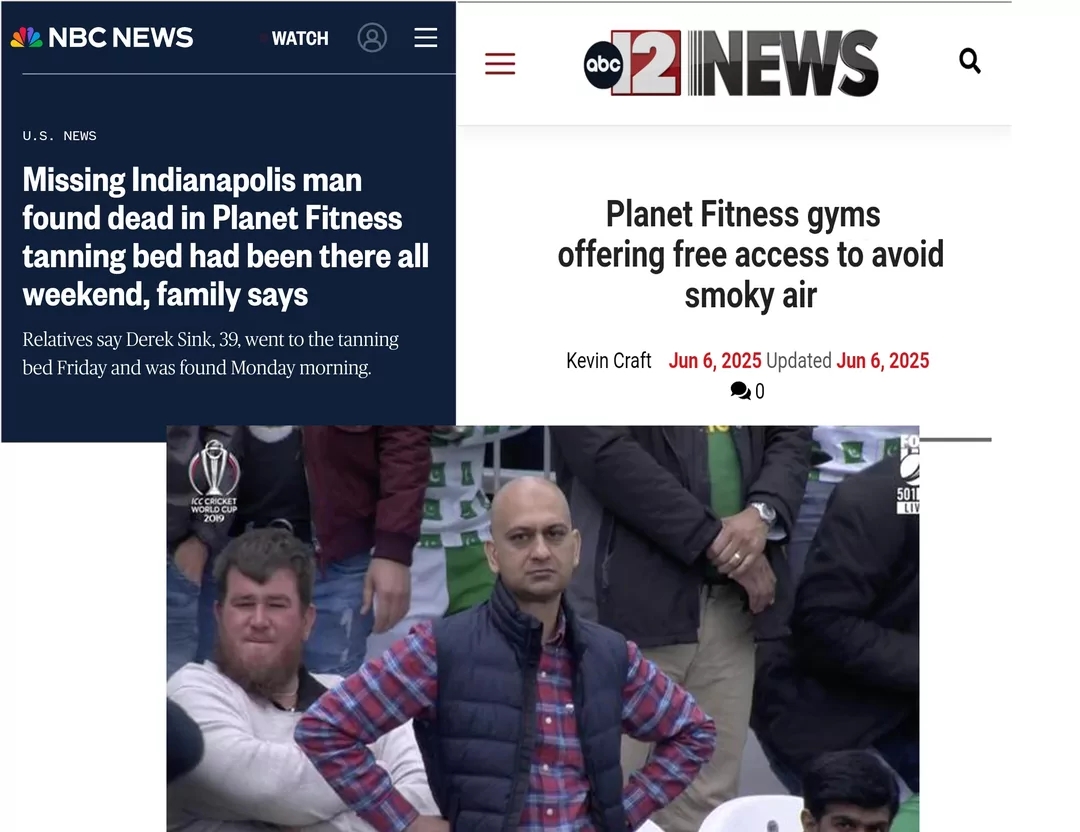Open the Missing Indianapolis man headline

(x=226, y=237)
